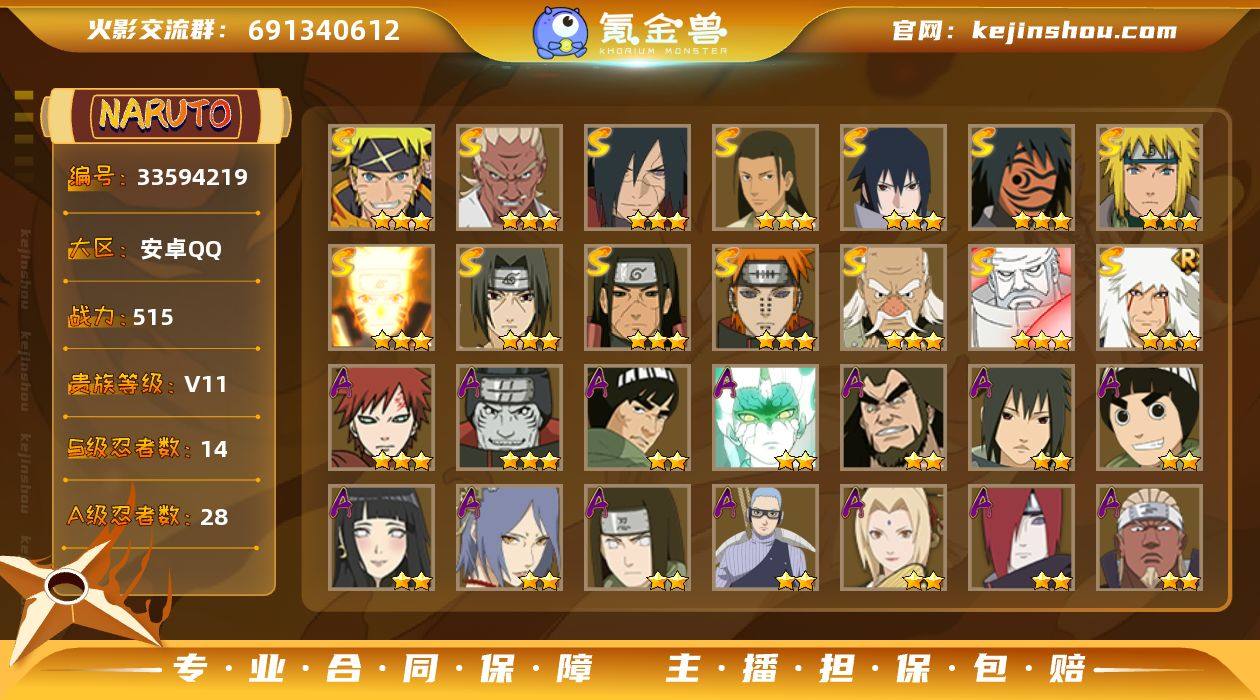Image resolution: width=1260 pixels, height=700 pixels.
Task: Click the purple-haired Konan portrait
Action: point(509,537)
